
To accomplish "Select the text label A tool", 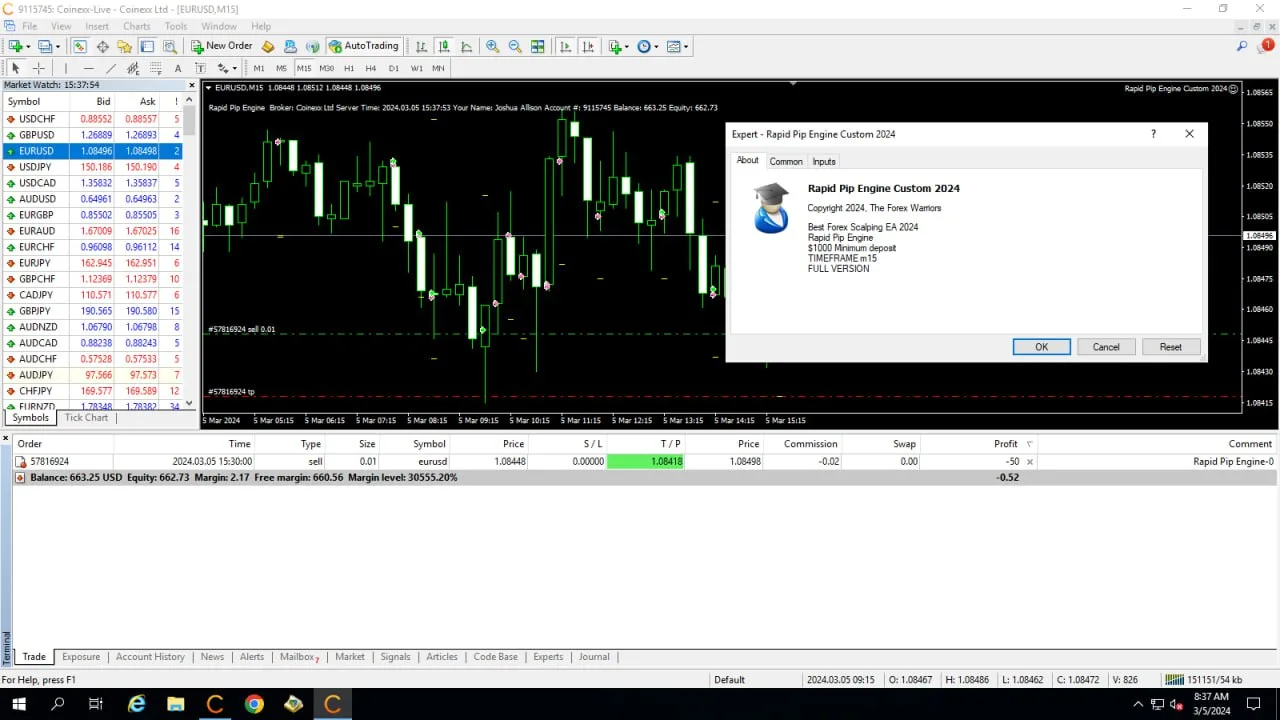I will tap(178, 68).
